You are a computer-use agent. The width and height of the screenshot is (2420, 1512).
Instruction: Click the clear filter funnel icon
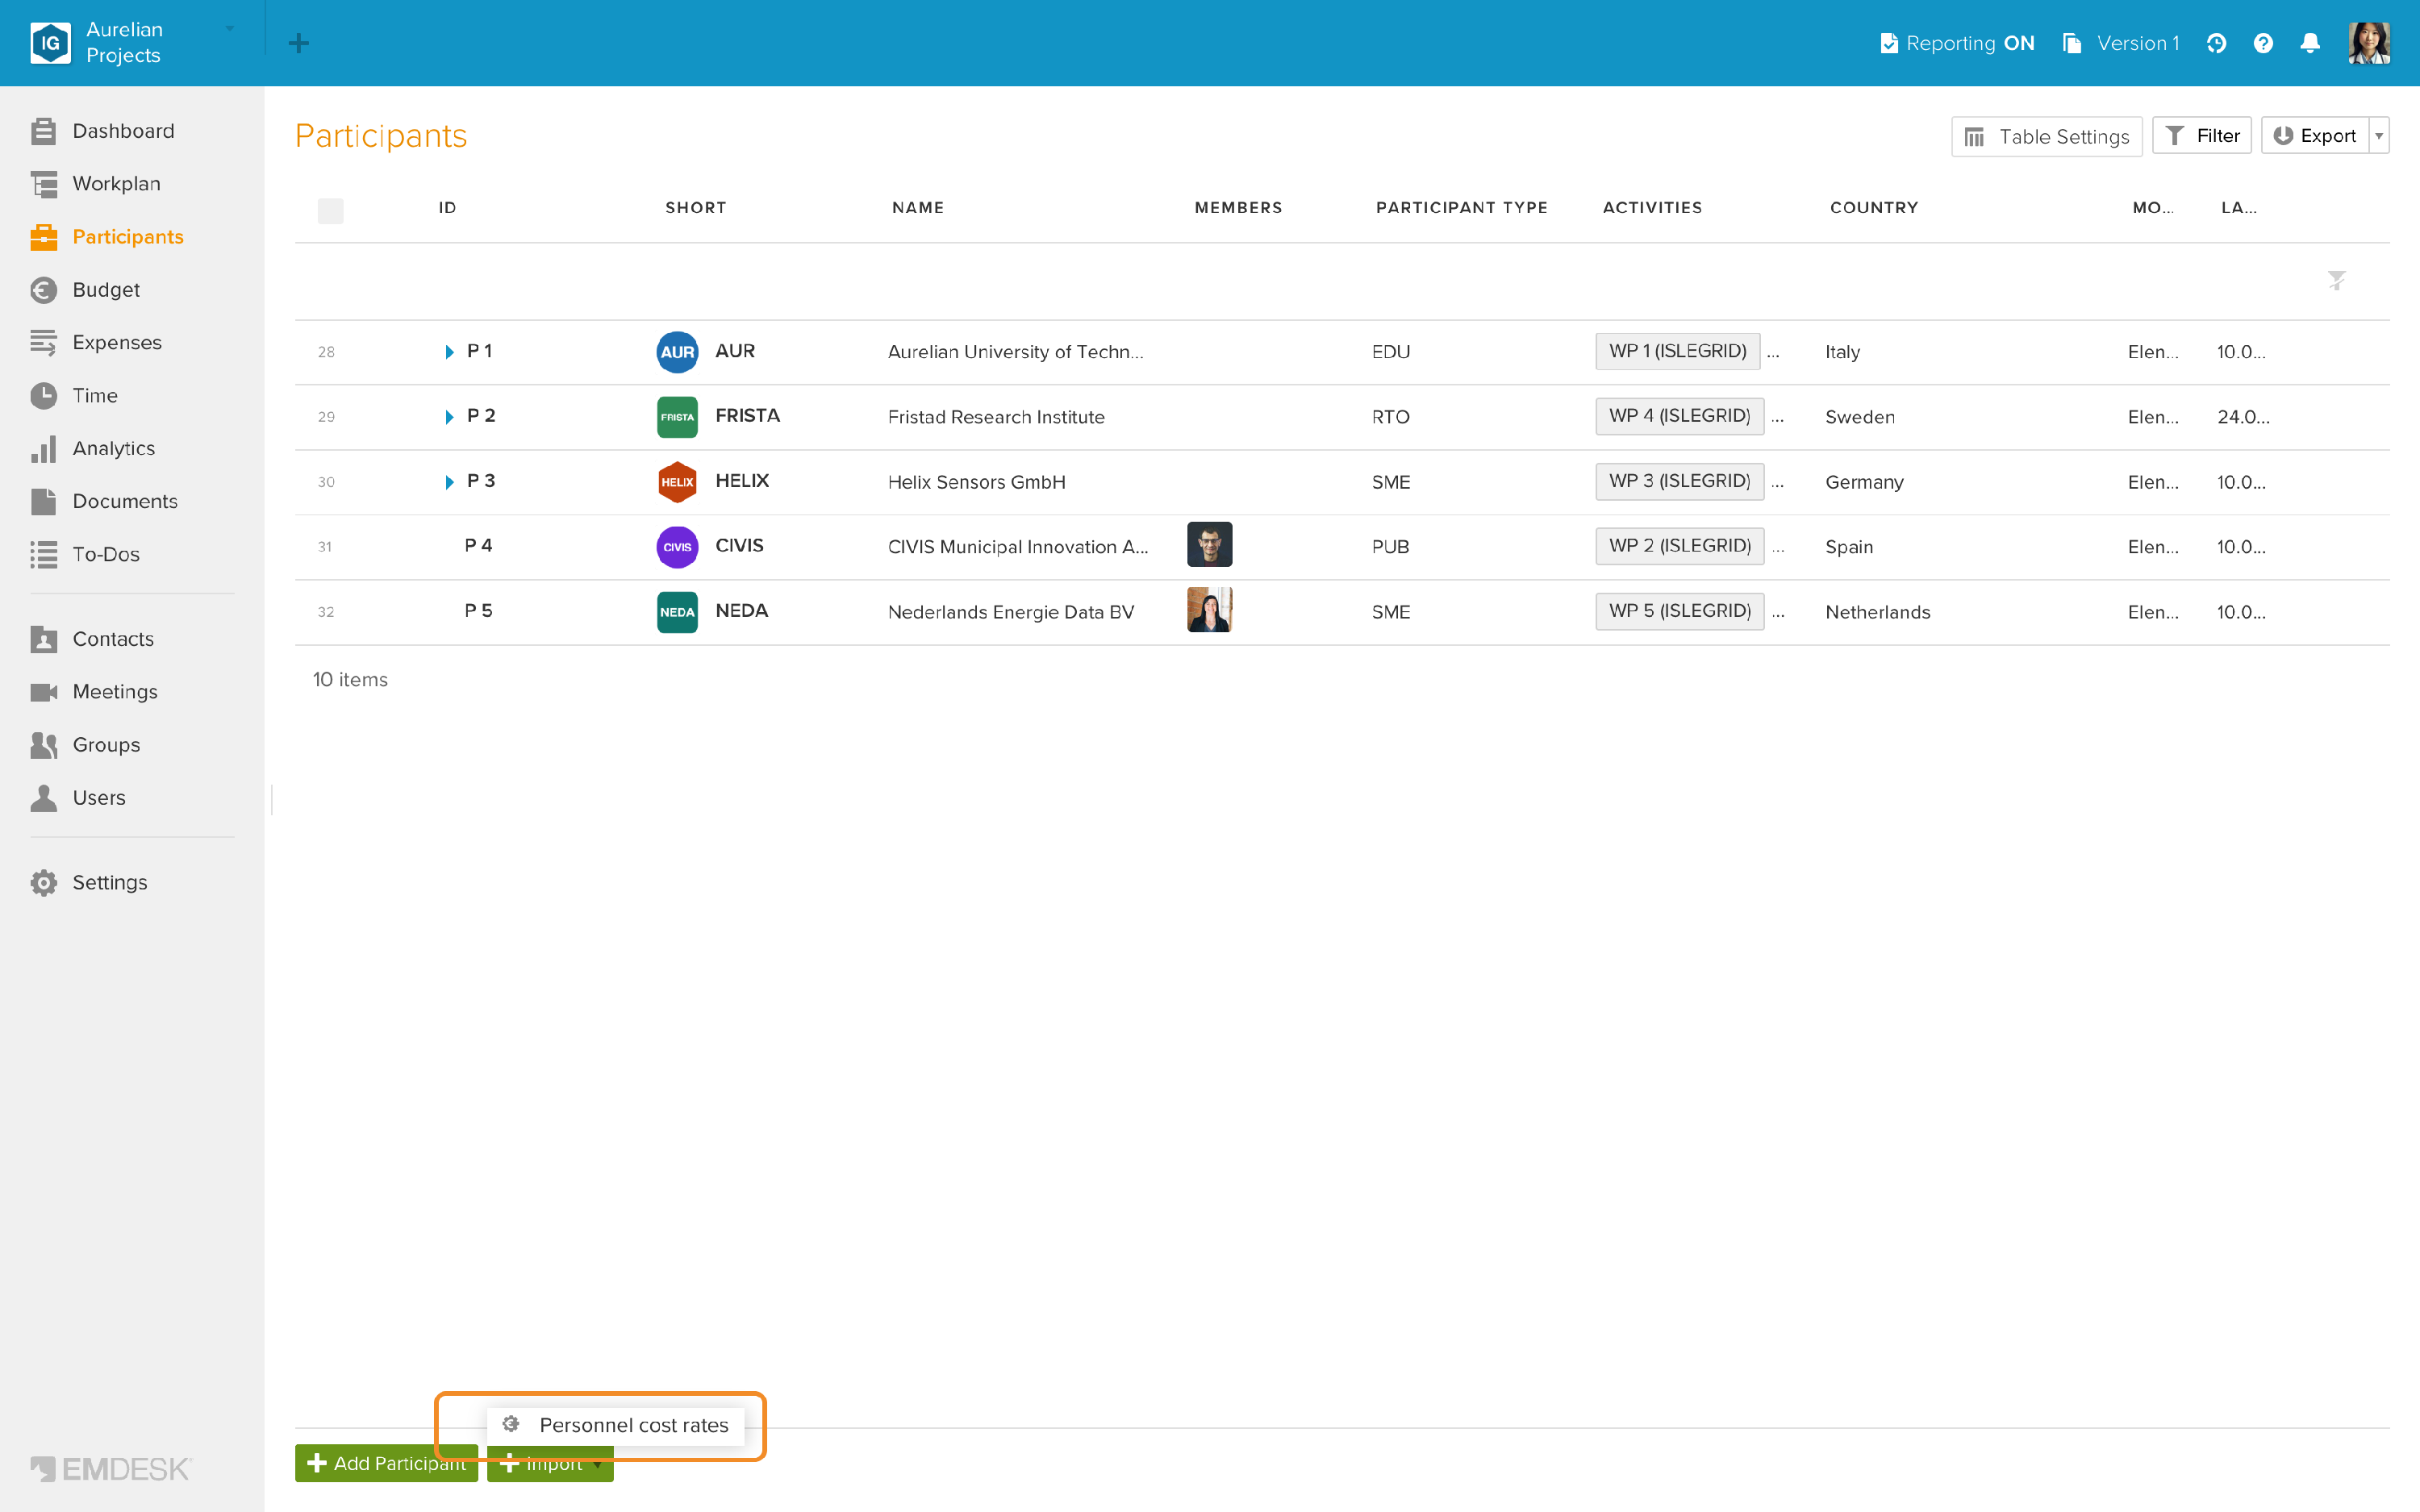[2336, 280]
